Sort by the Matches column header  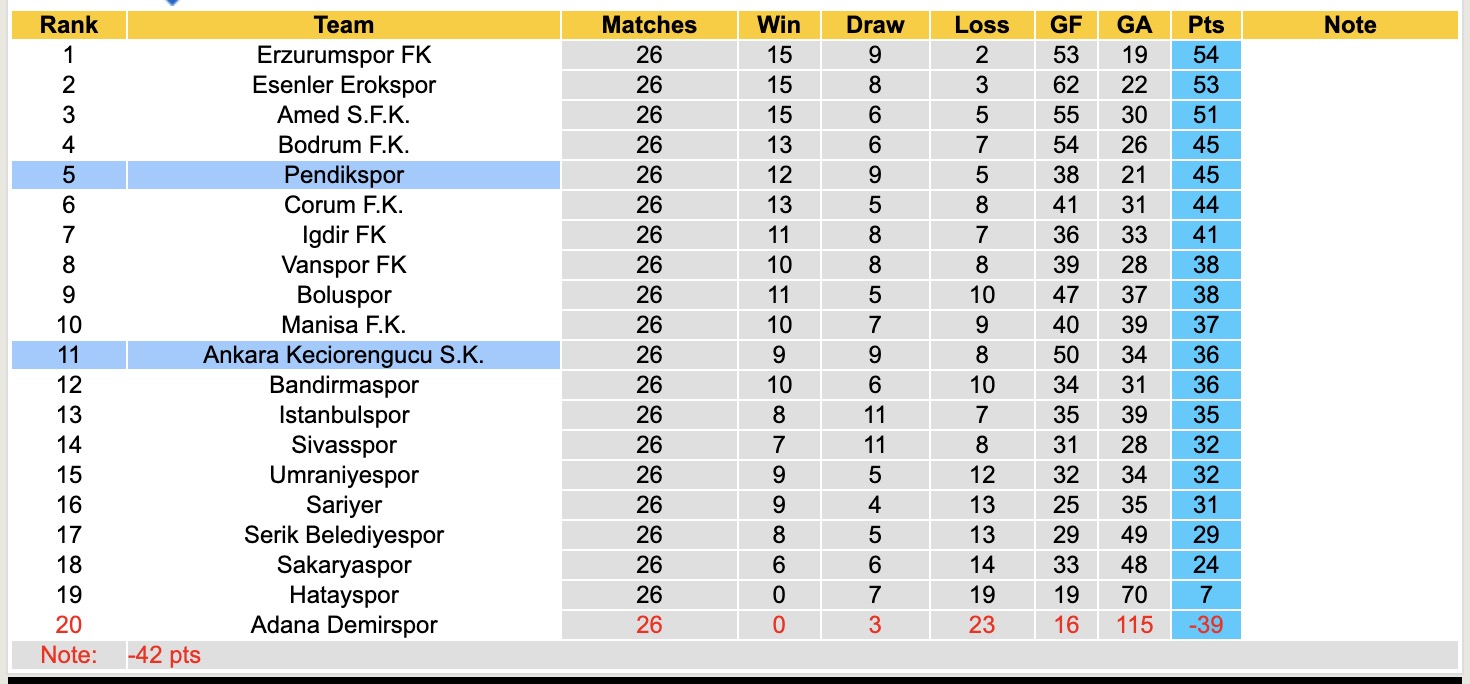click(x=649, y=25)
